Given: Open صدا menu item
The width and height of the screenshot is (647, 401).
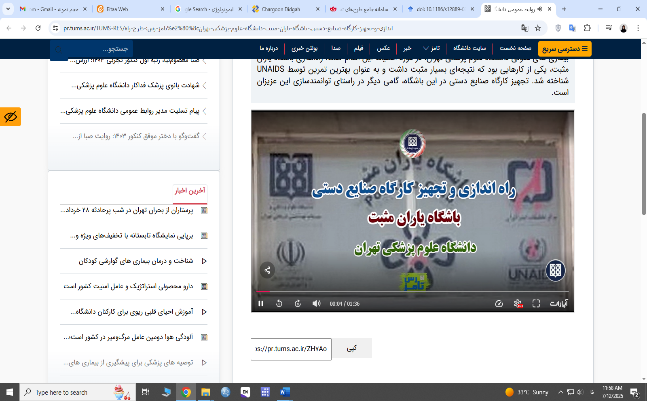Looking at the screenshot, I should pos(336,48).
